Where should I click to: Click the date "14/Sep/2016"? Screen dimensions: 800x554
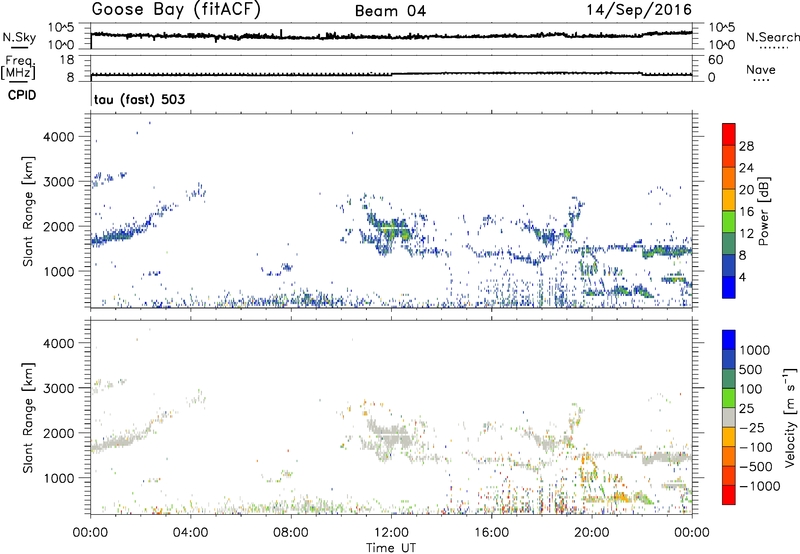[639, 10]
